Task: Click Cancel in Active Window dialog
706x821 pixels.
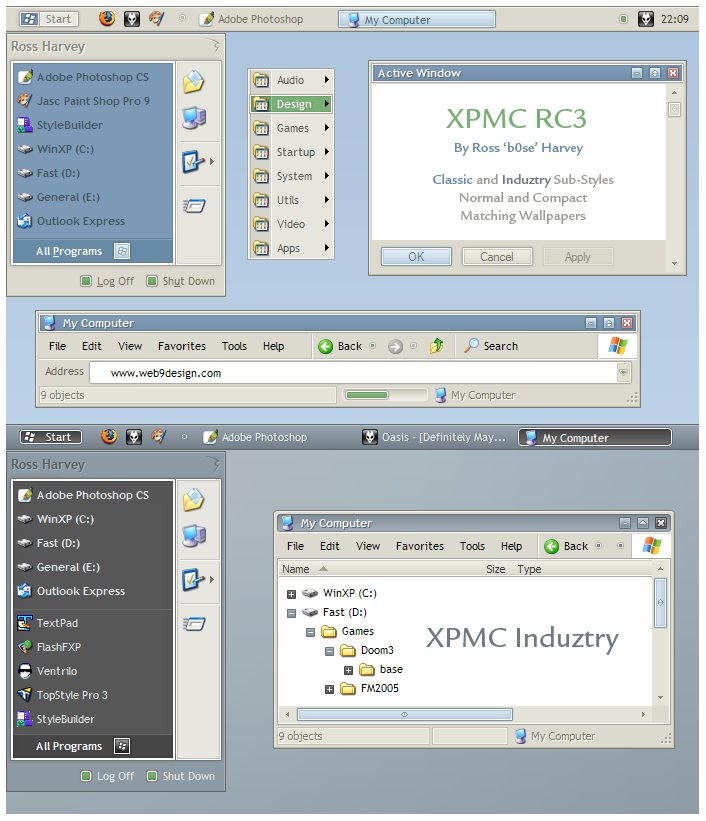Action: click(x=497, y=257)
